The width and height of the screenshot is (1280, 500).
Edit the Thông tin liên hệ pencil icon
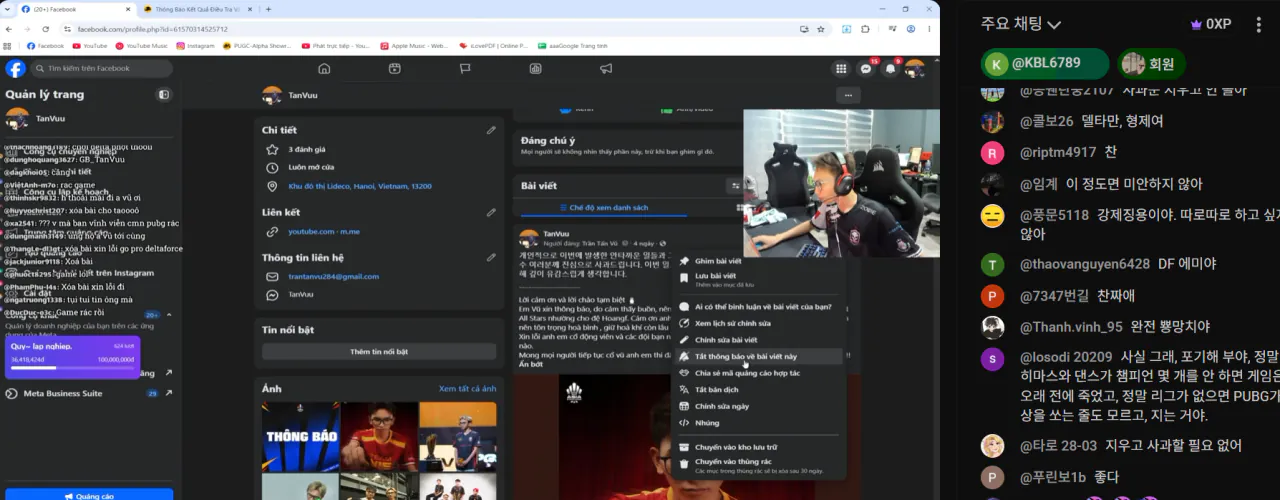tap(491, 257)
